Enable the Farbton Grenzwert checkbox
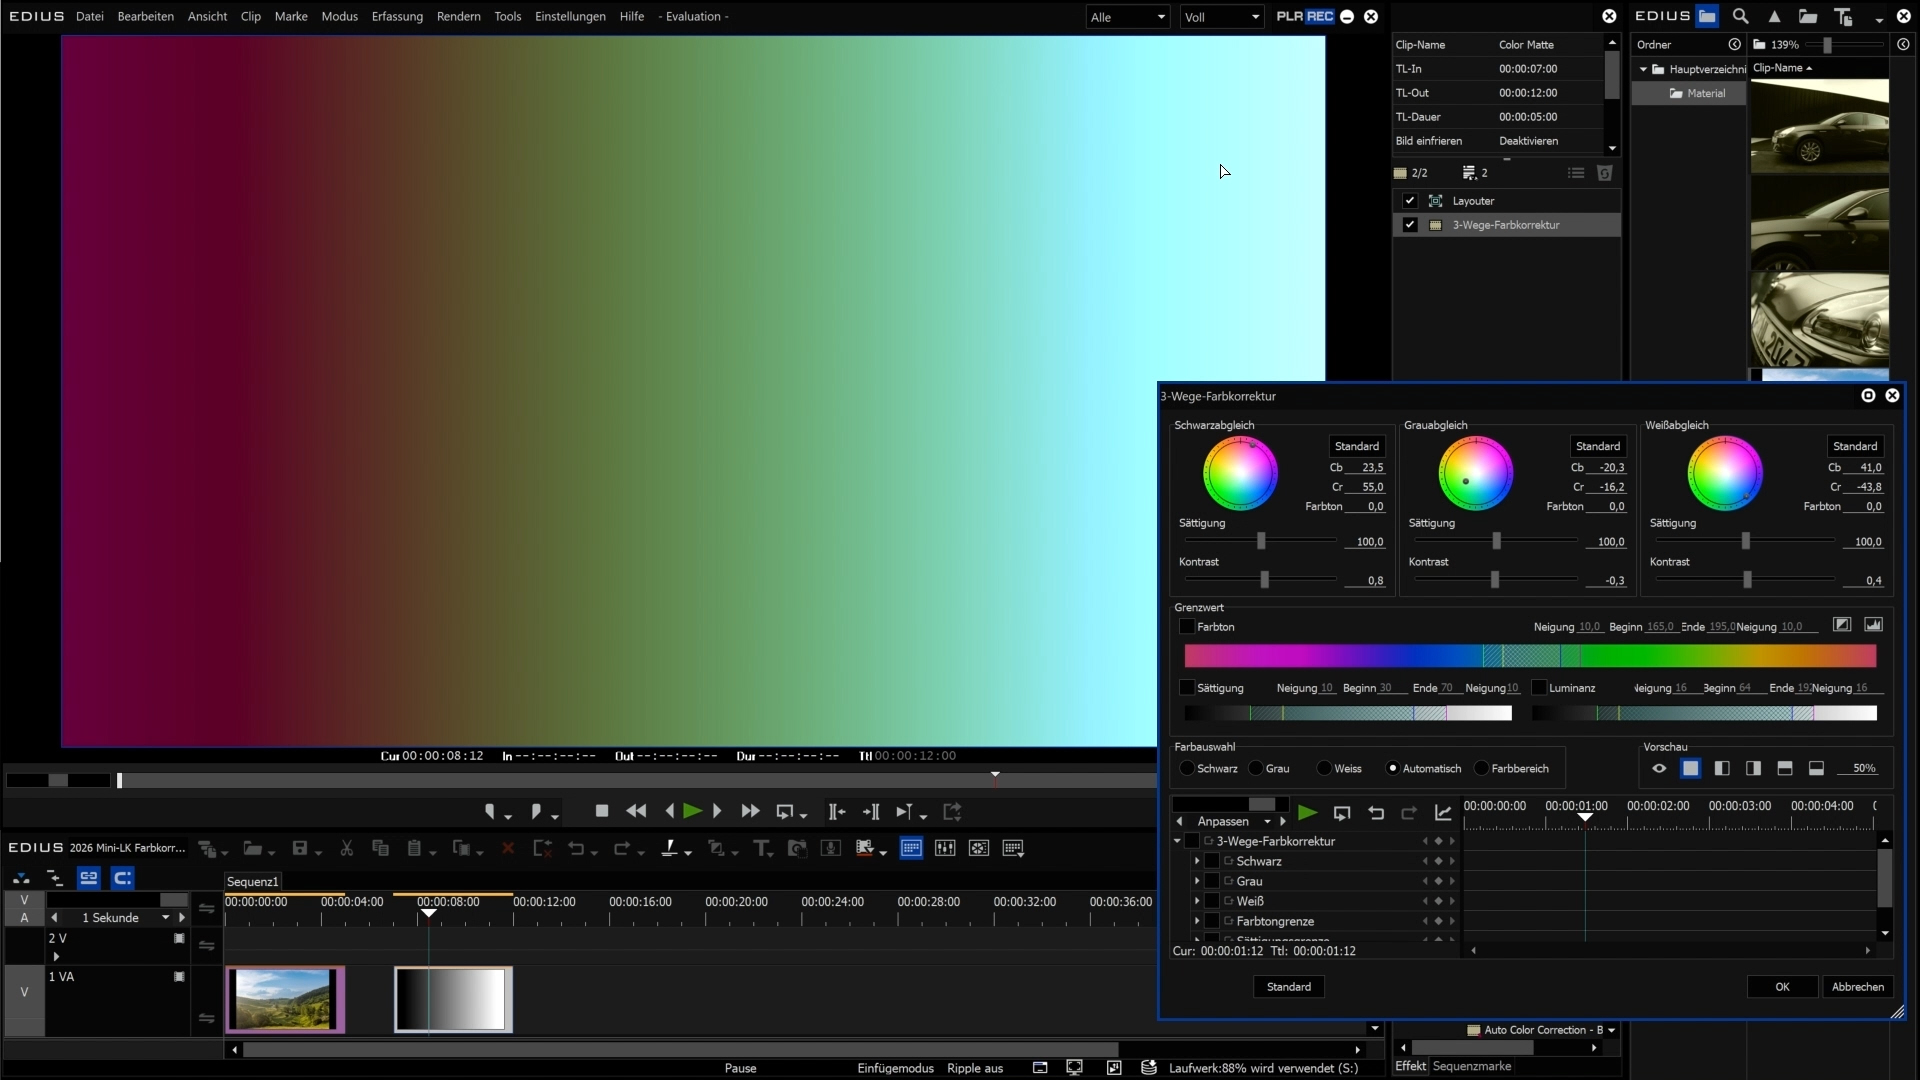The image size is (1920, 1080). 1187,627
